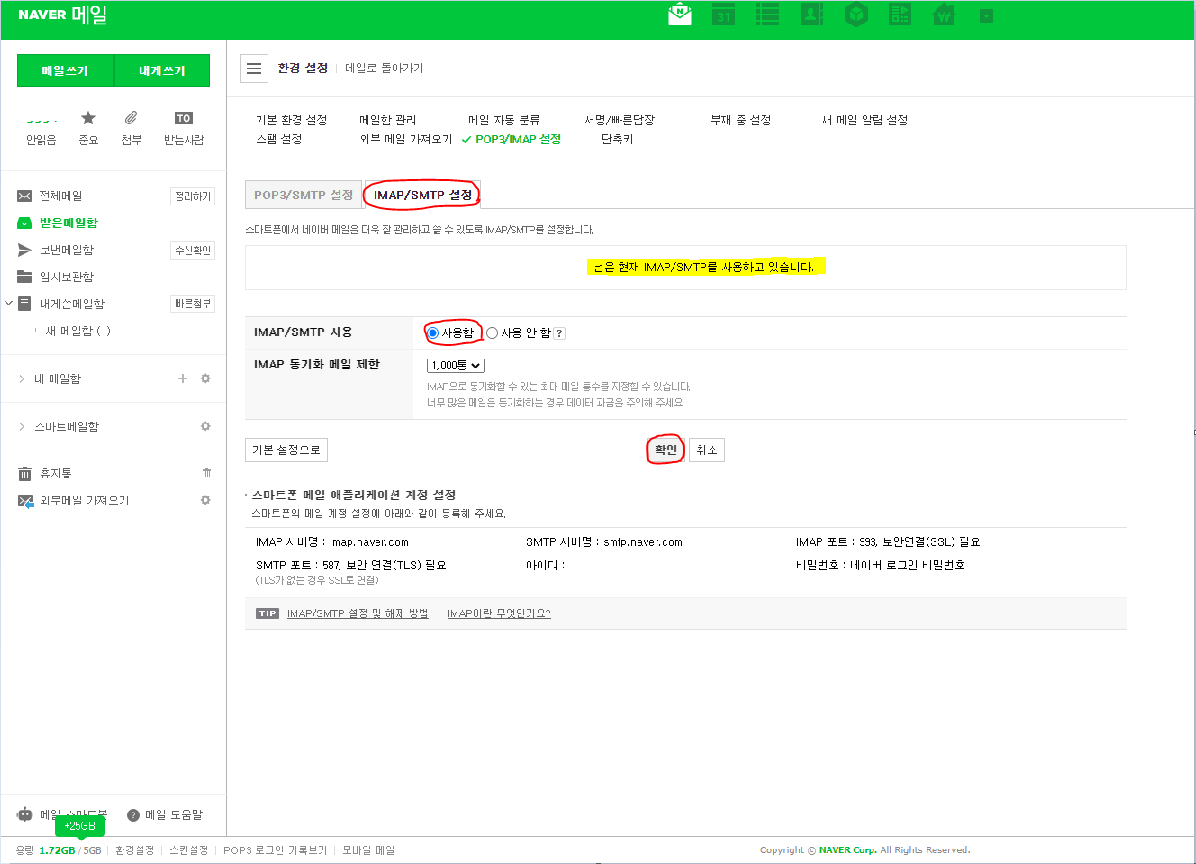Open 임시보관함 drafts folder
Image resolution: width=1196 pixels, height=864 pixels.
coord(67,277)
